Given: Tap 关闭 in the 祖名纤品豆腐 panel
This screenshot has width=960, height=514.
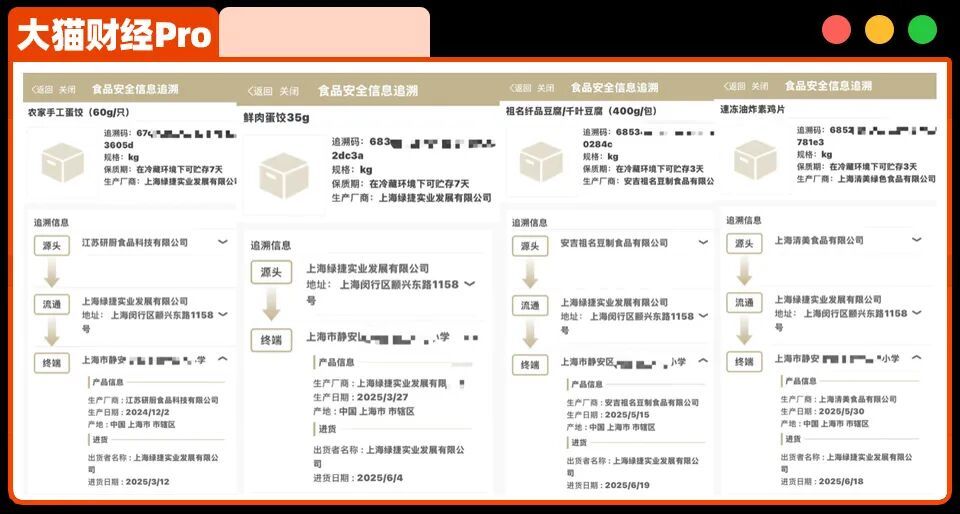Looking at the screenshot, I should 546,88.
